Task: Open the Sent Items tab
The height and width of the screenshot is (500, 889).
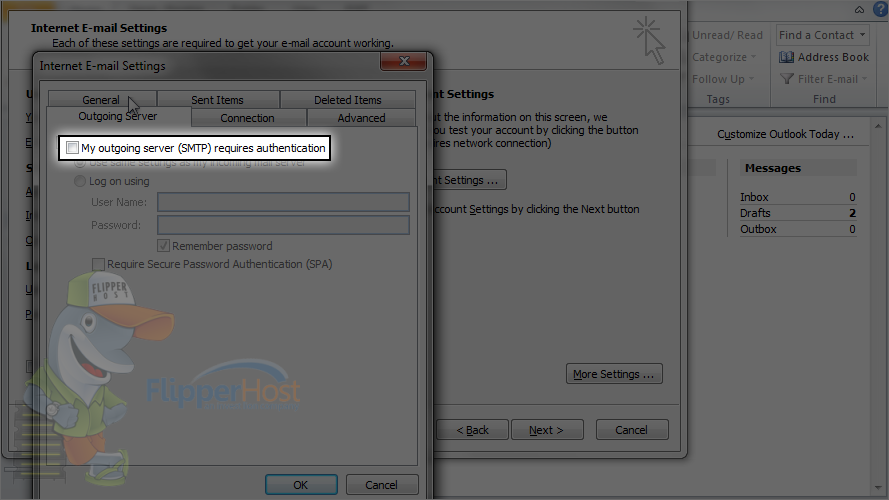Action: coord(217,100)
